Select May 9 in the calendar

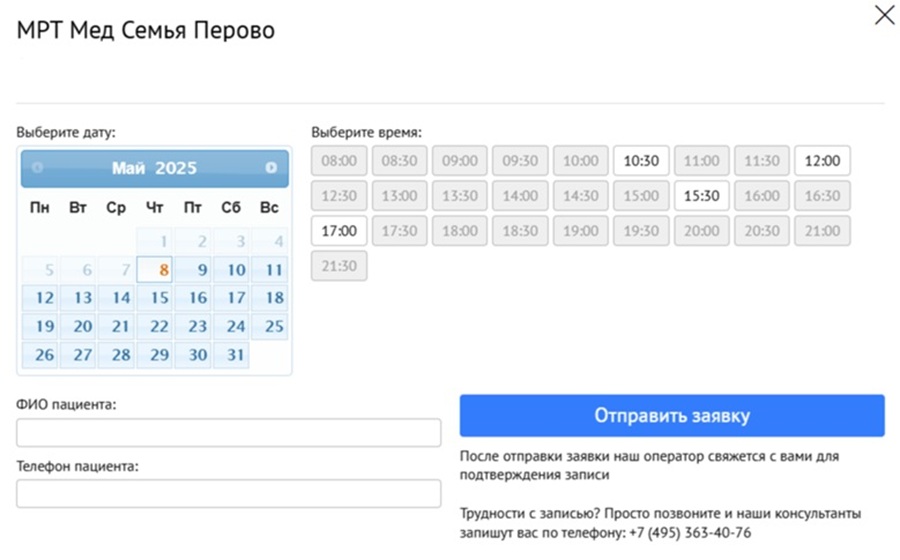click(193, 270)
